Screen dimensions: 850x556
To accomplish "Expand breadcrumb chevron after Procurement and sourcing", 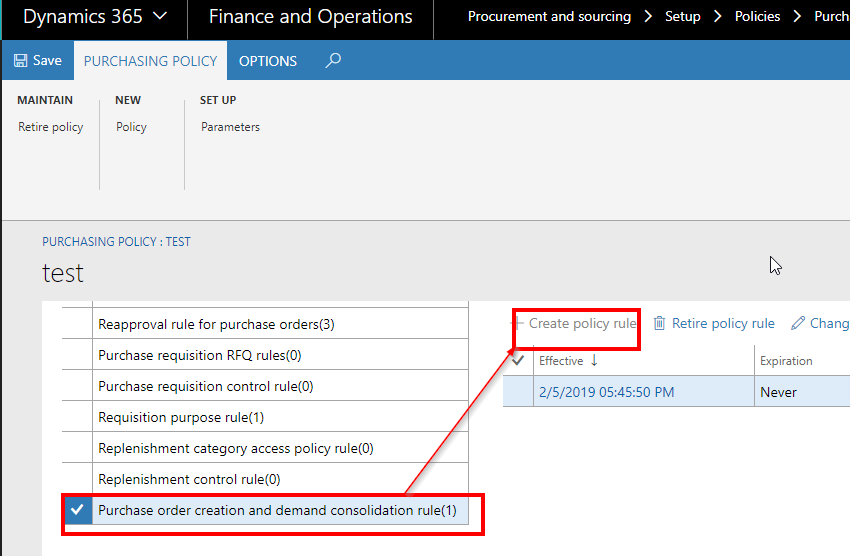I will 648,16.
